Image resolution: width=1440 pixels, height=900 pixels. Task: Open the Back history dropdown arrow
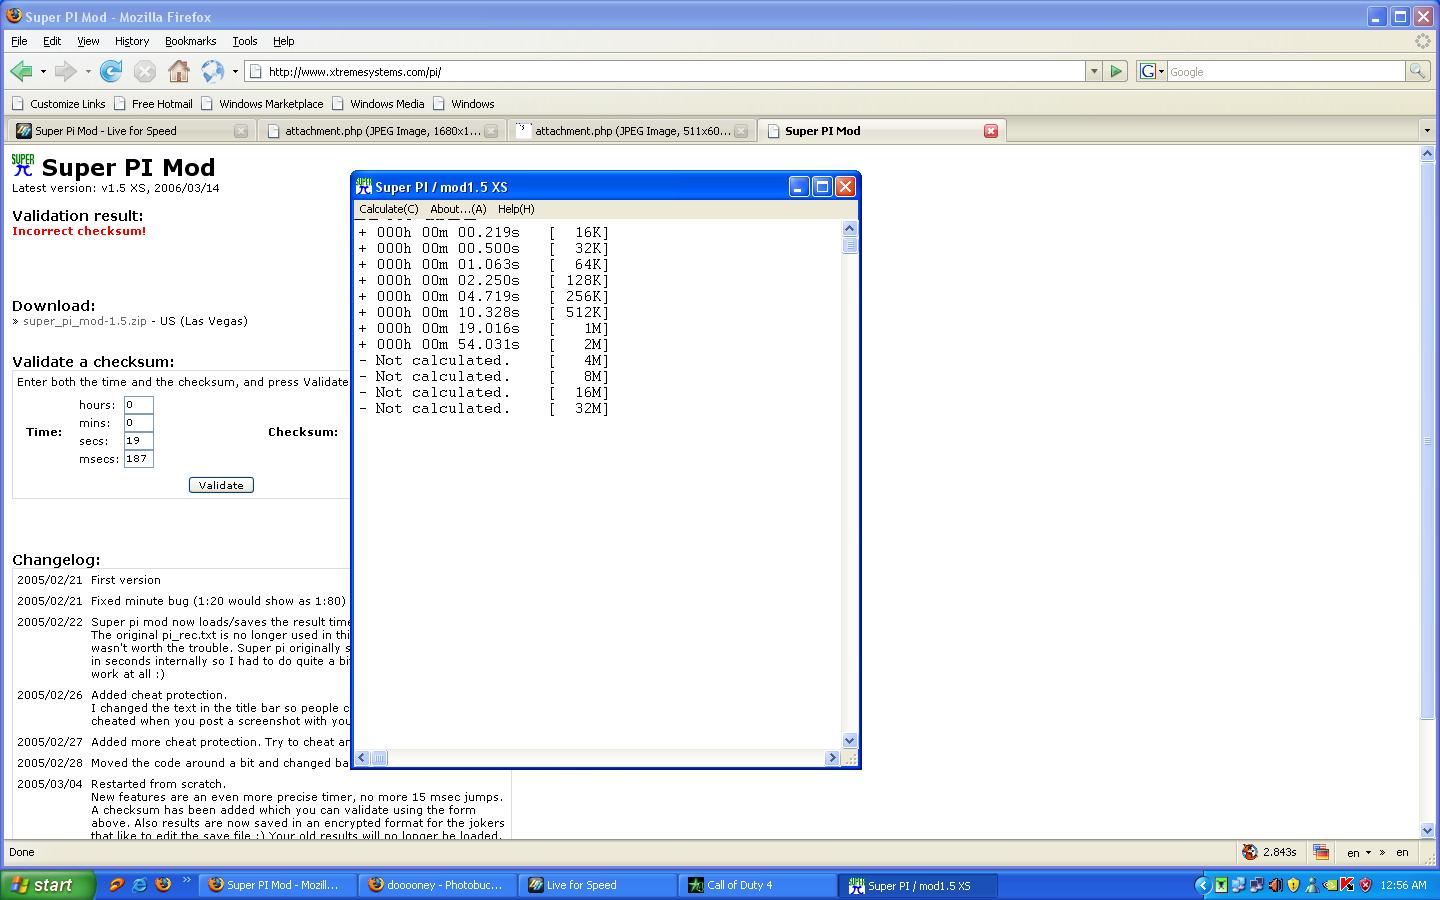[43, 72]
